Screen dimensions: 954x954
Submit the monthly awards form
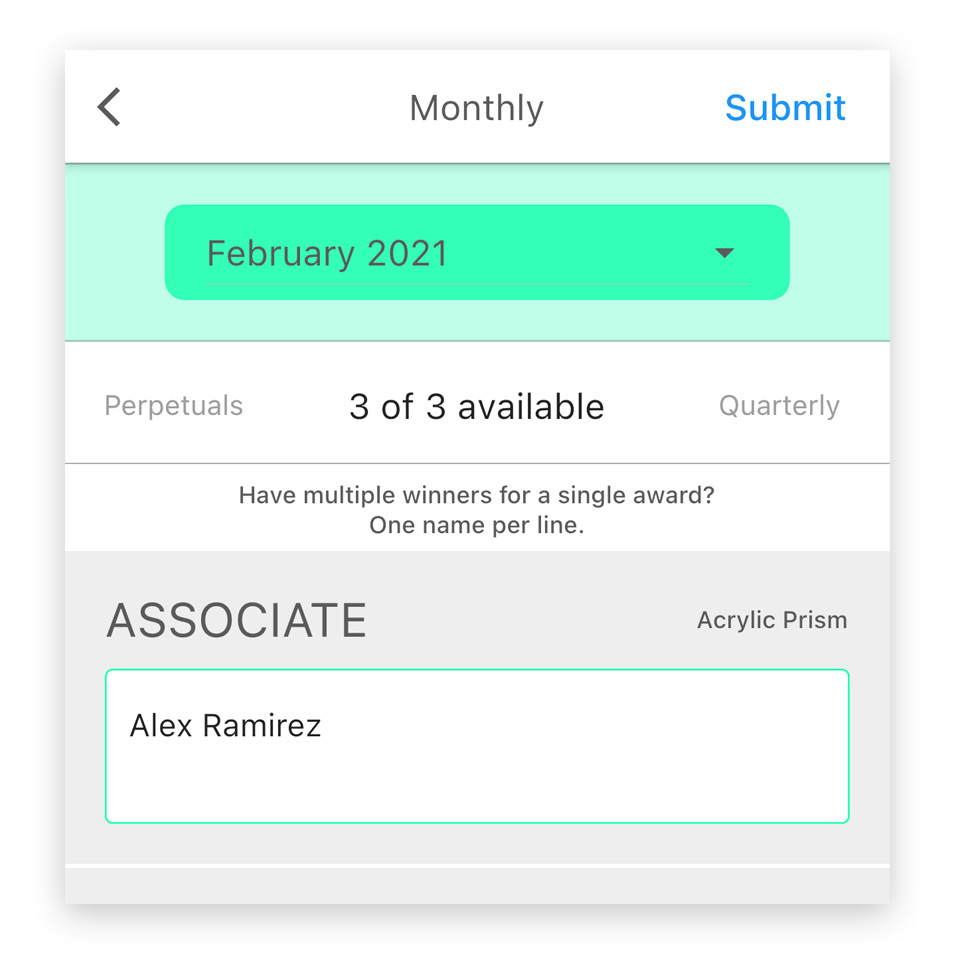785,108
